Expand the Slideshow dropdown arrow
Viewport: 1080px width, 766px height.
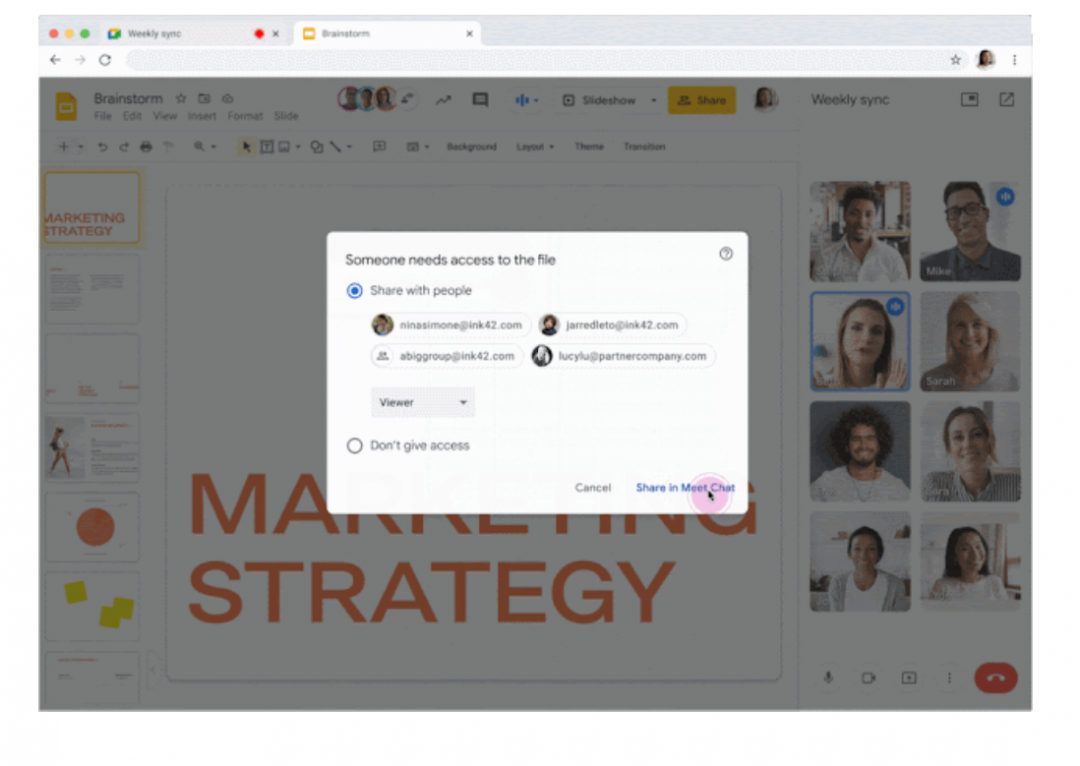click(654, 101)
